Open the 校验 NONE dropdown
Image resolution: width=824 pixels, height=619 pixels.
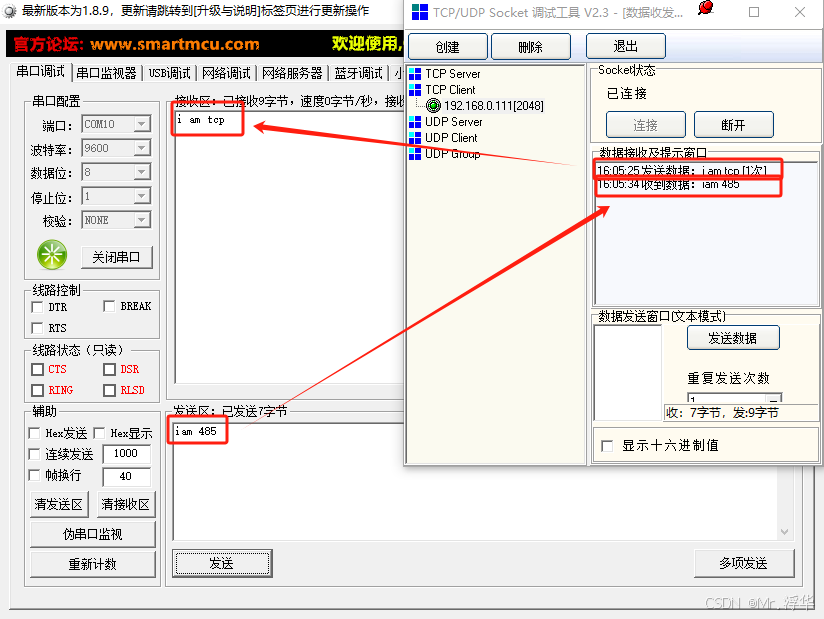[141, 220]
